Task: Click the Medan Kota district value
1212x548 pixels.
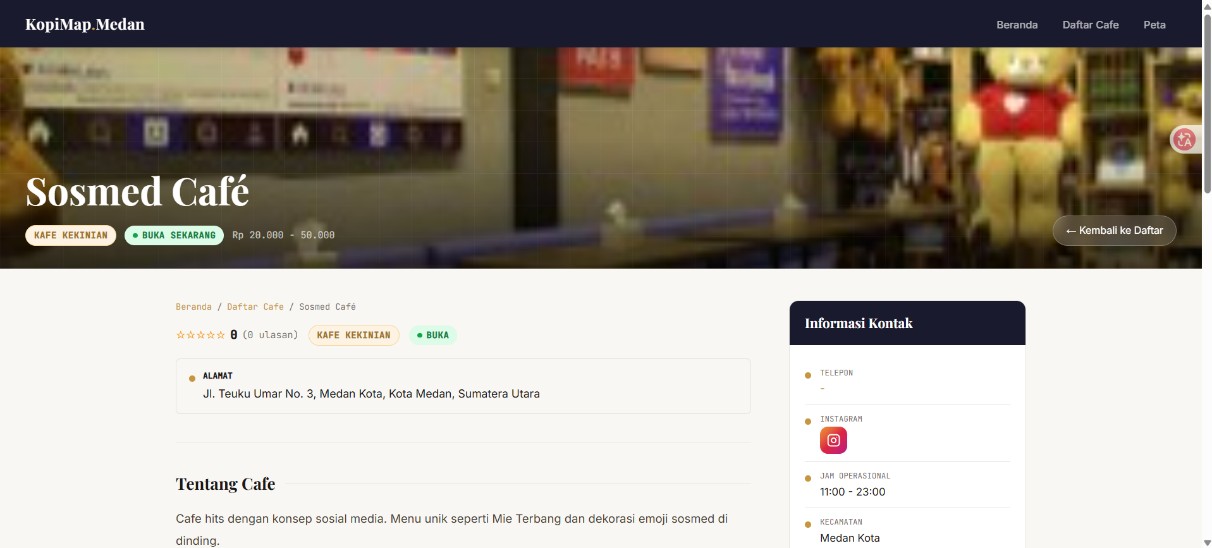Action: click(850, 538)
